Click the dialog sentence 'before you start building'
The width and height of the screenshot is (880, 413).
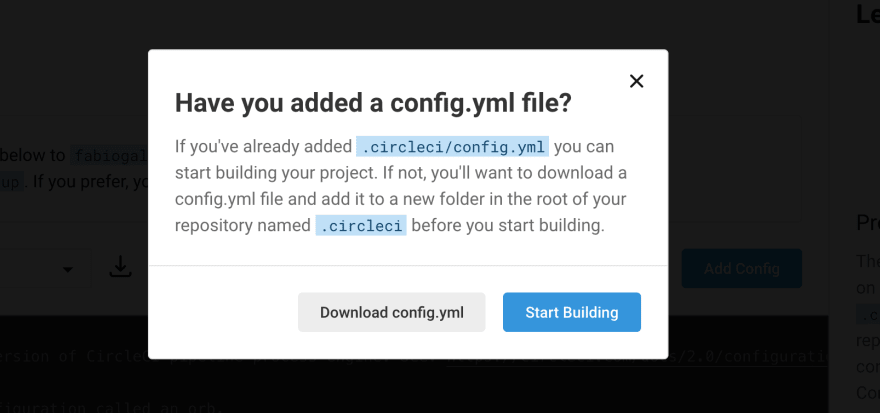[508, 225]
